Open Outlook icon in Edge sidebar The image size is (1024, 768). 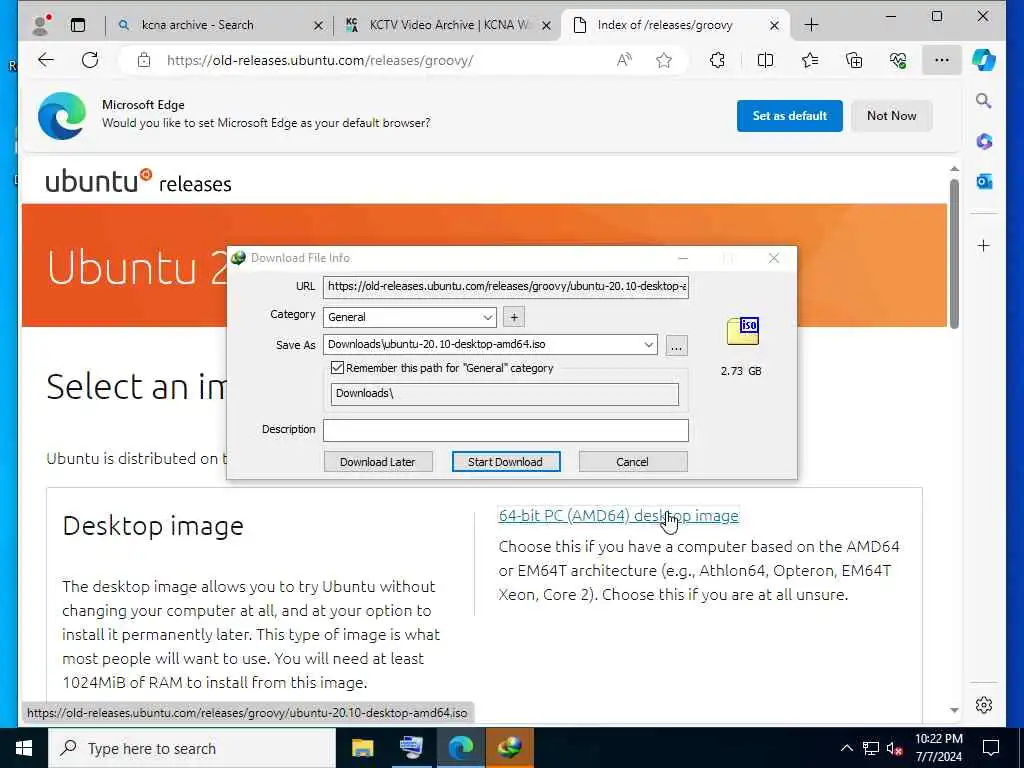tap(984, 181)
